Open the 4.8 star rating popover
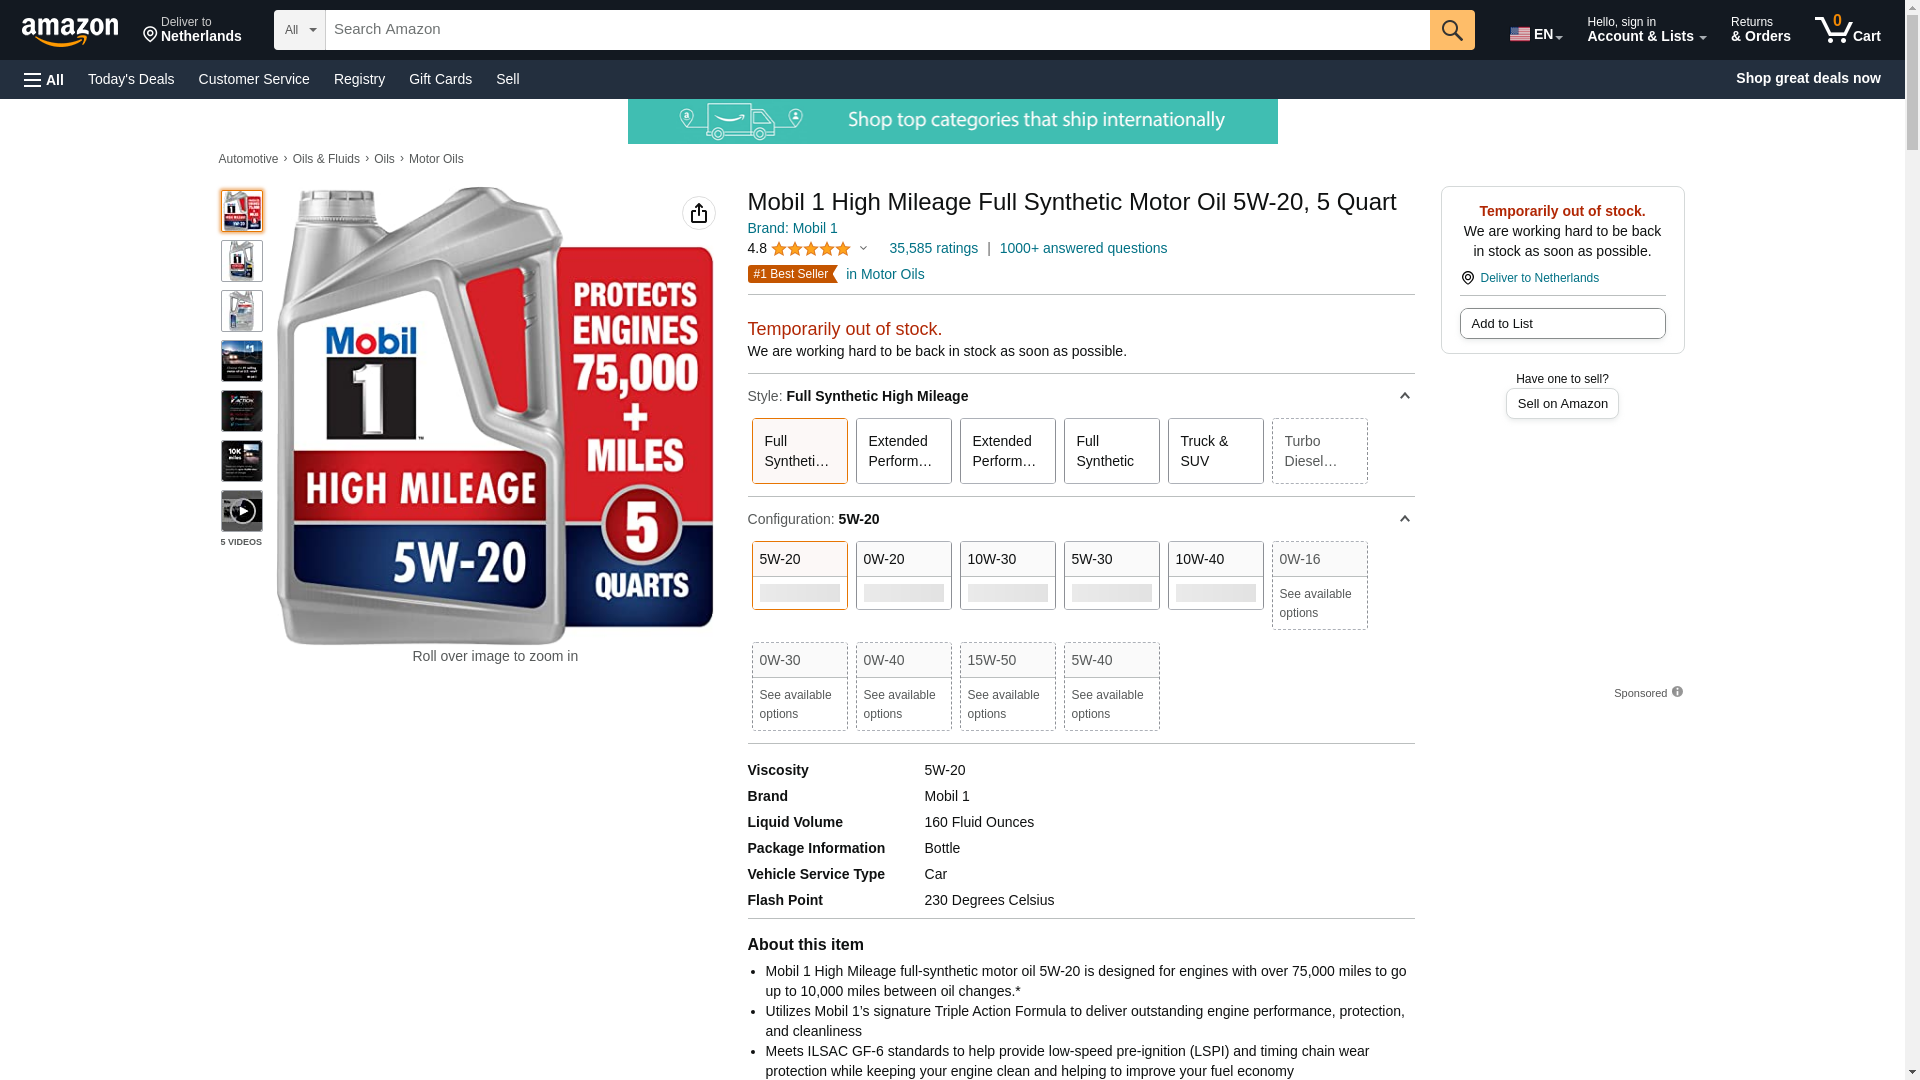 click(810, 248)
